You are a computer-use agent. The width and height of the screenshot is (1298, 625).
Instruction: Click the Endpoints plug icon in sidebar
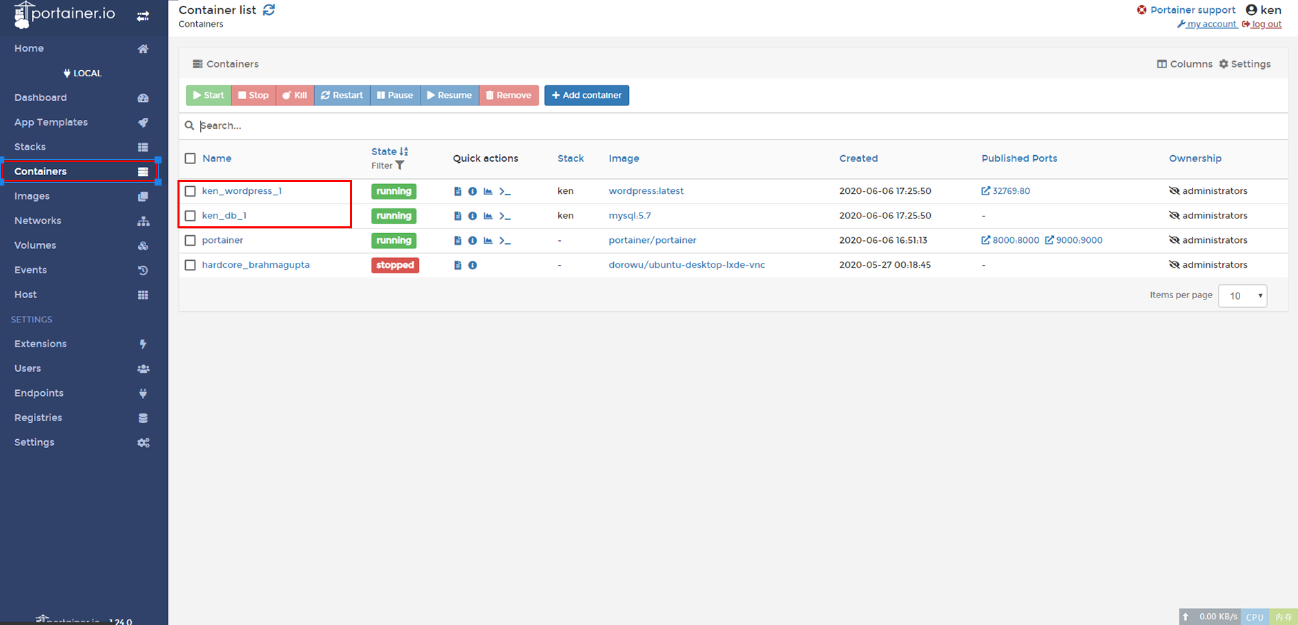(x=143, y=393)
